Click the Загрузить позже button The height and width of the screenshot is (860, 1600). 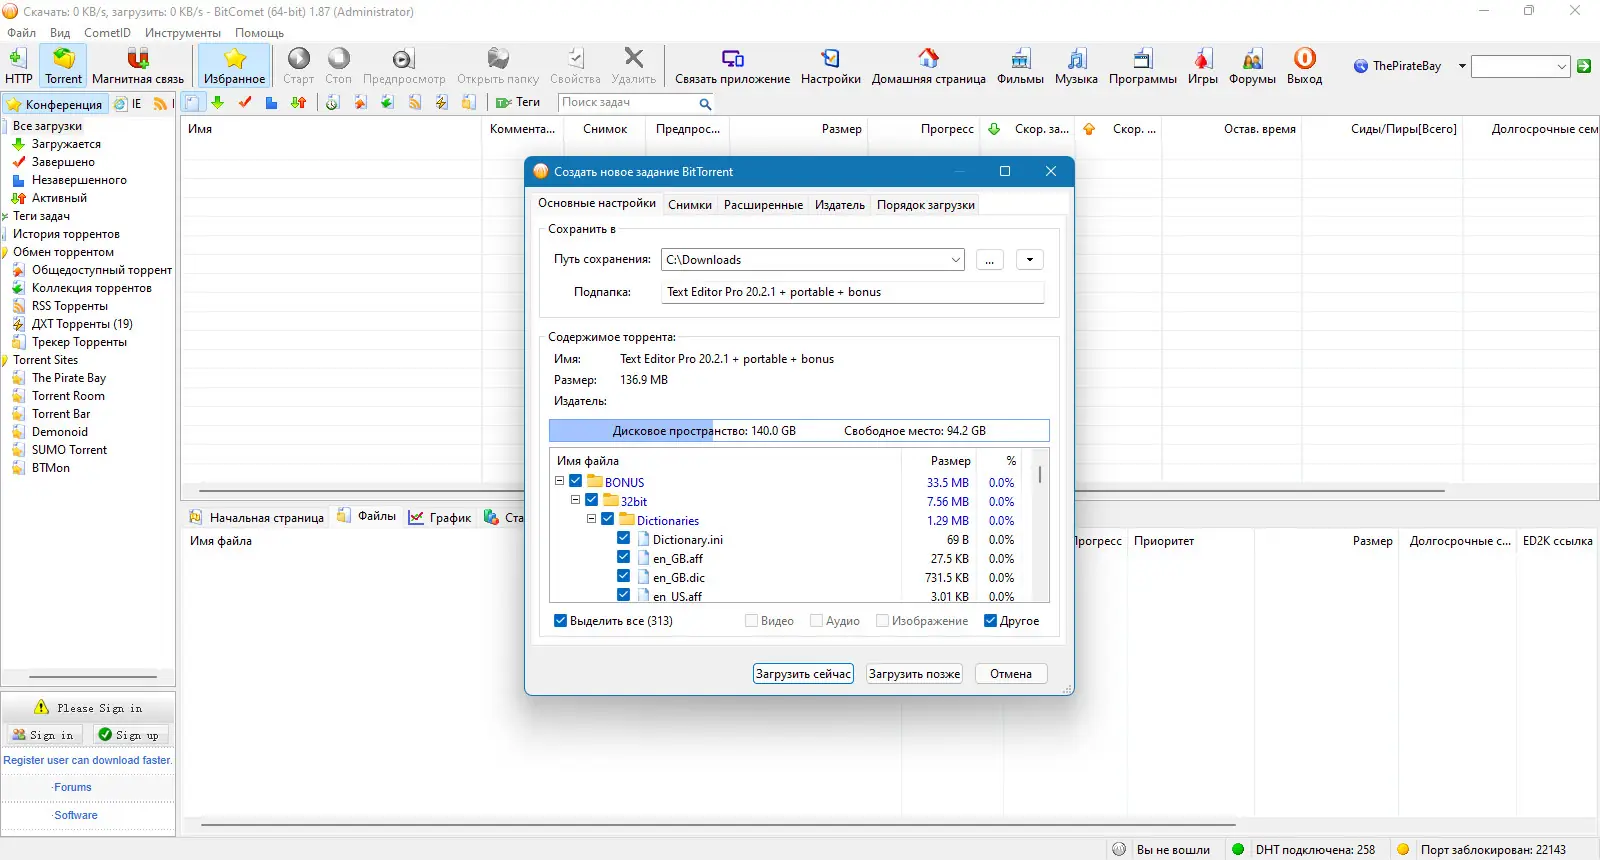[914, 674]
